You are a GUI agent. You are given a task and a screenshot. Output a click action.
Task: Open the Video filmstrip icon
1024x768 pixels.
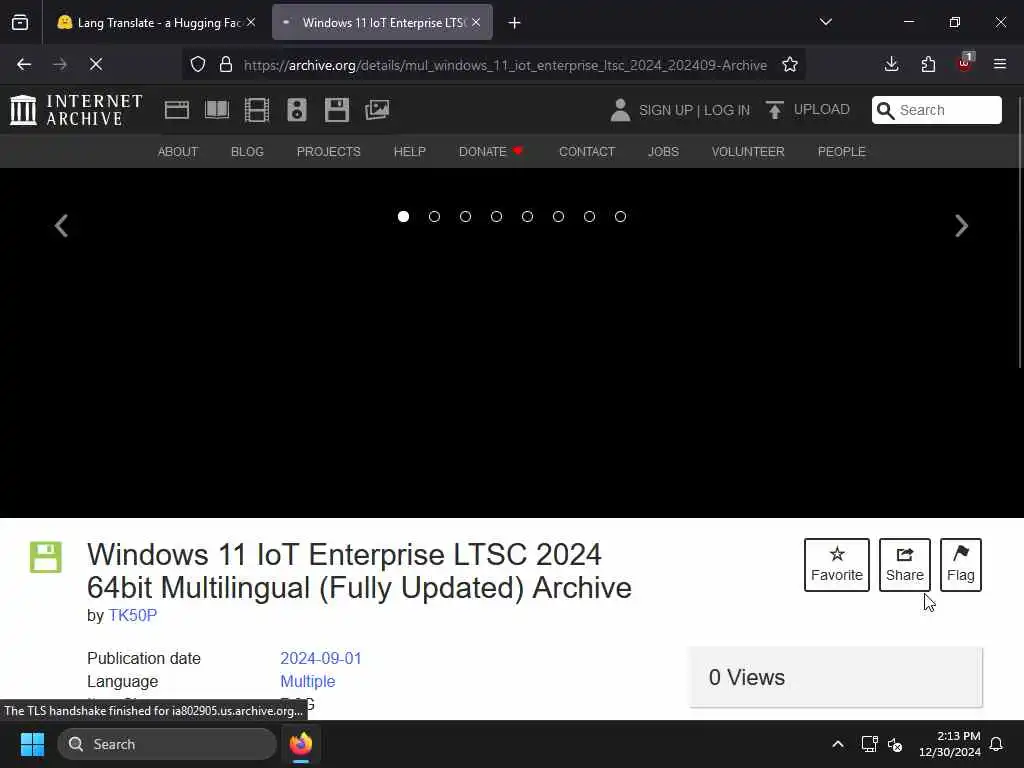[257, 110]
